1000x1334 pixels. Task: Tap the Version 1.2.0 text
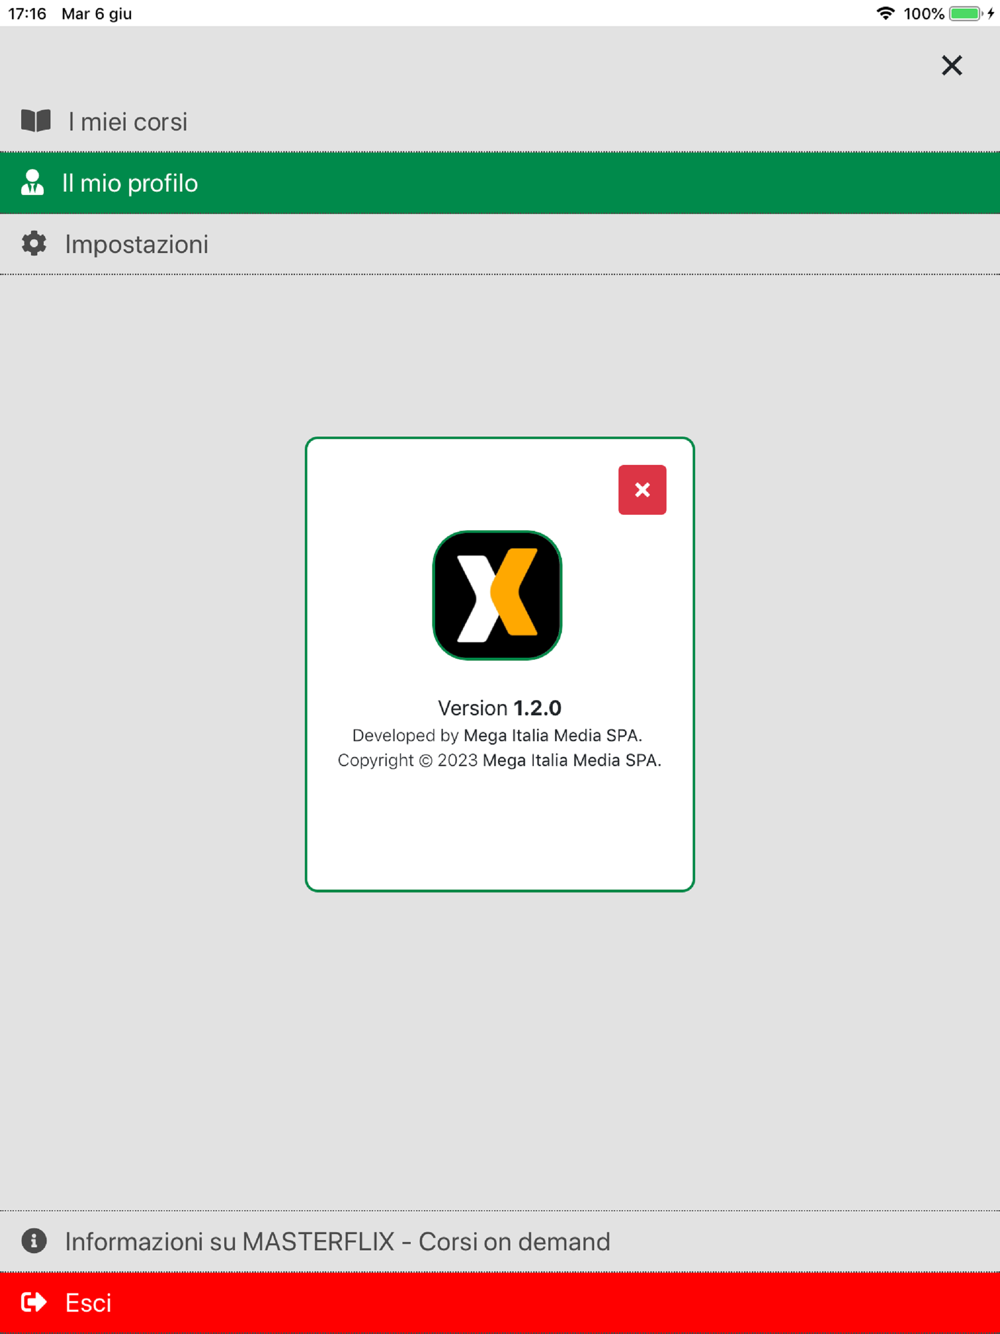click(500, 708)
